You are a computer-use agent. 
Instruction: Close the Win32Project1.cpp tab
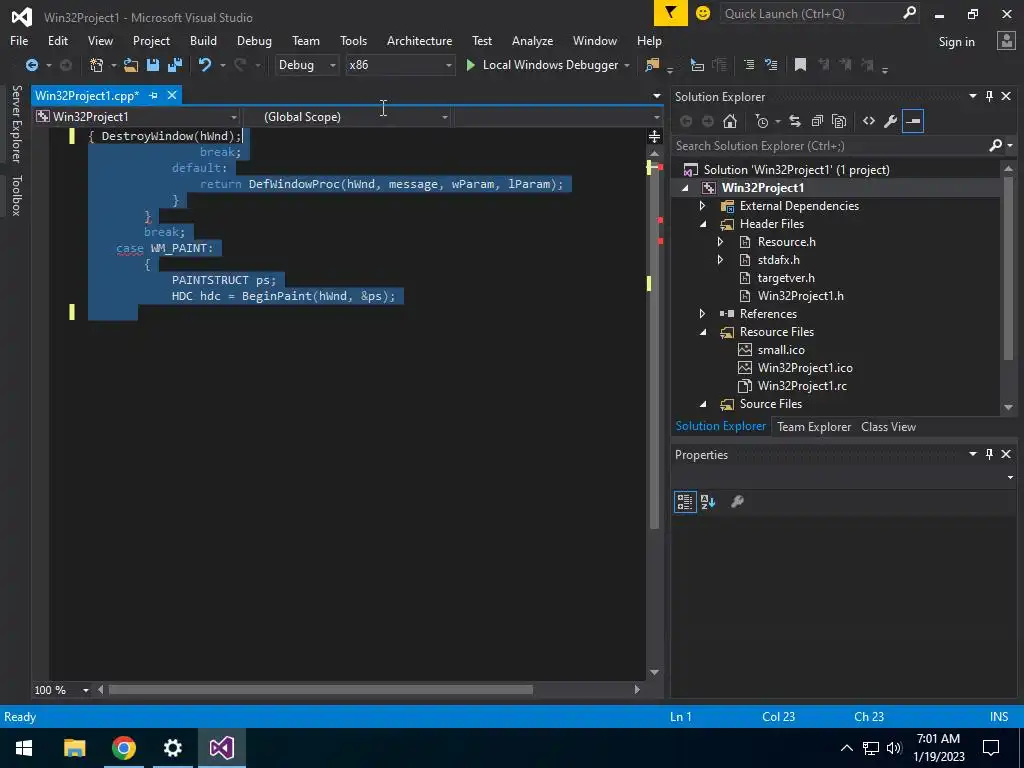172,95
